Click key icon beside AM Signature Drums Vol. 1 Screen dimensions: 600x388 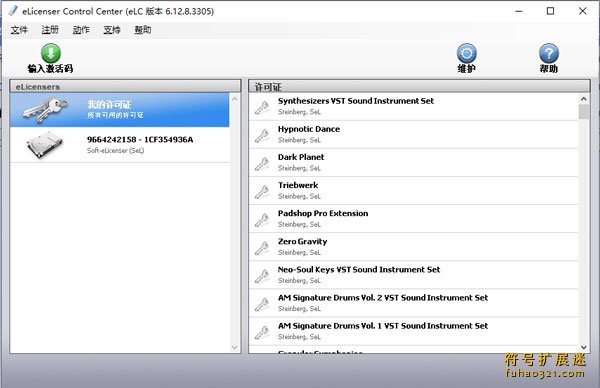[262, 332]
